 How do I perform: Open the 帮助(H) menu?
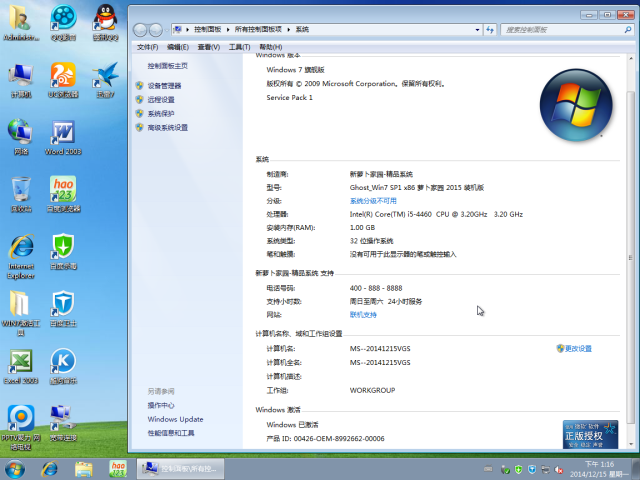tap(271, 47)
